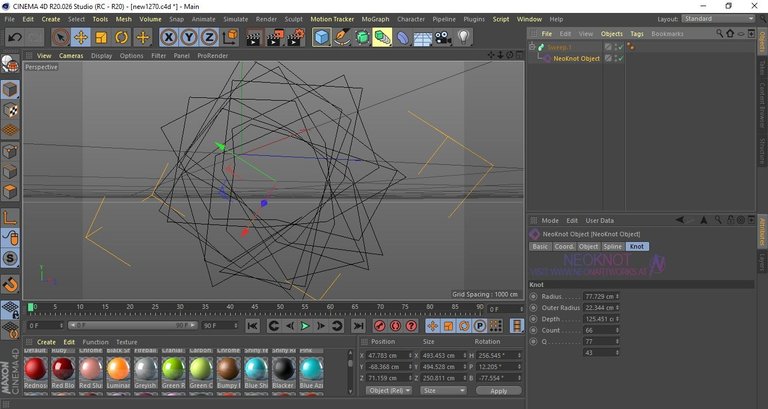Click the coordinate system icon
Viewport: 768px width, 409px height.
coord(230,37)
